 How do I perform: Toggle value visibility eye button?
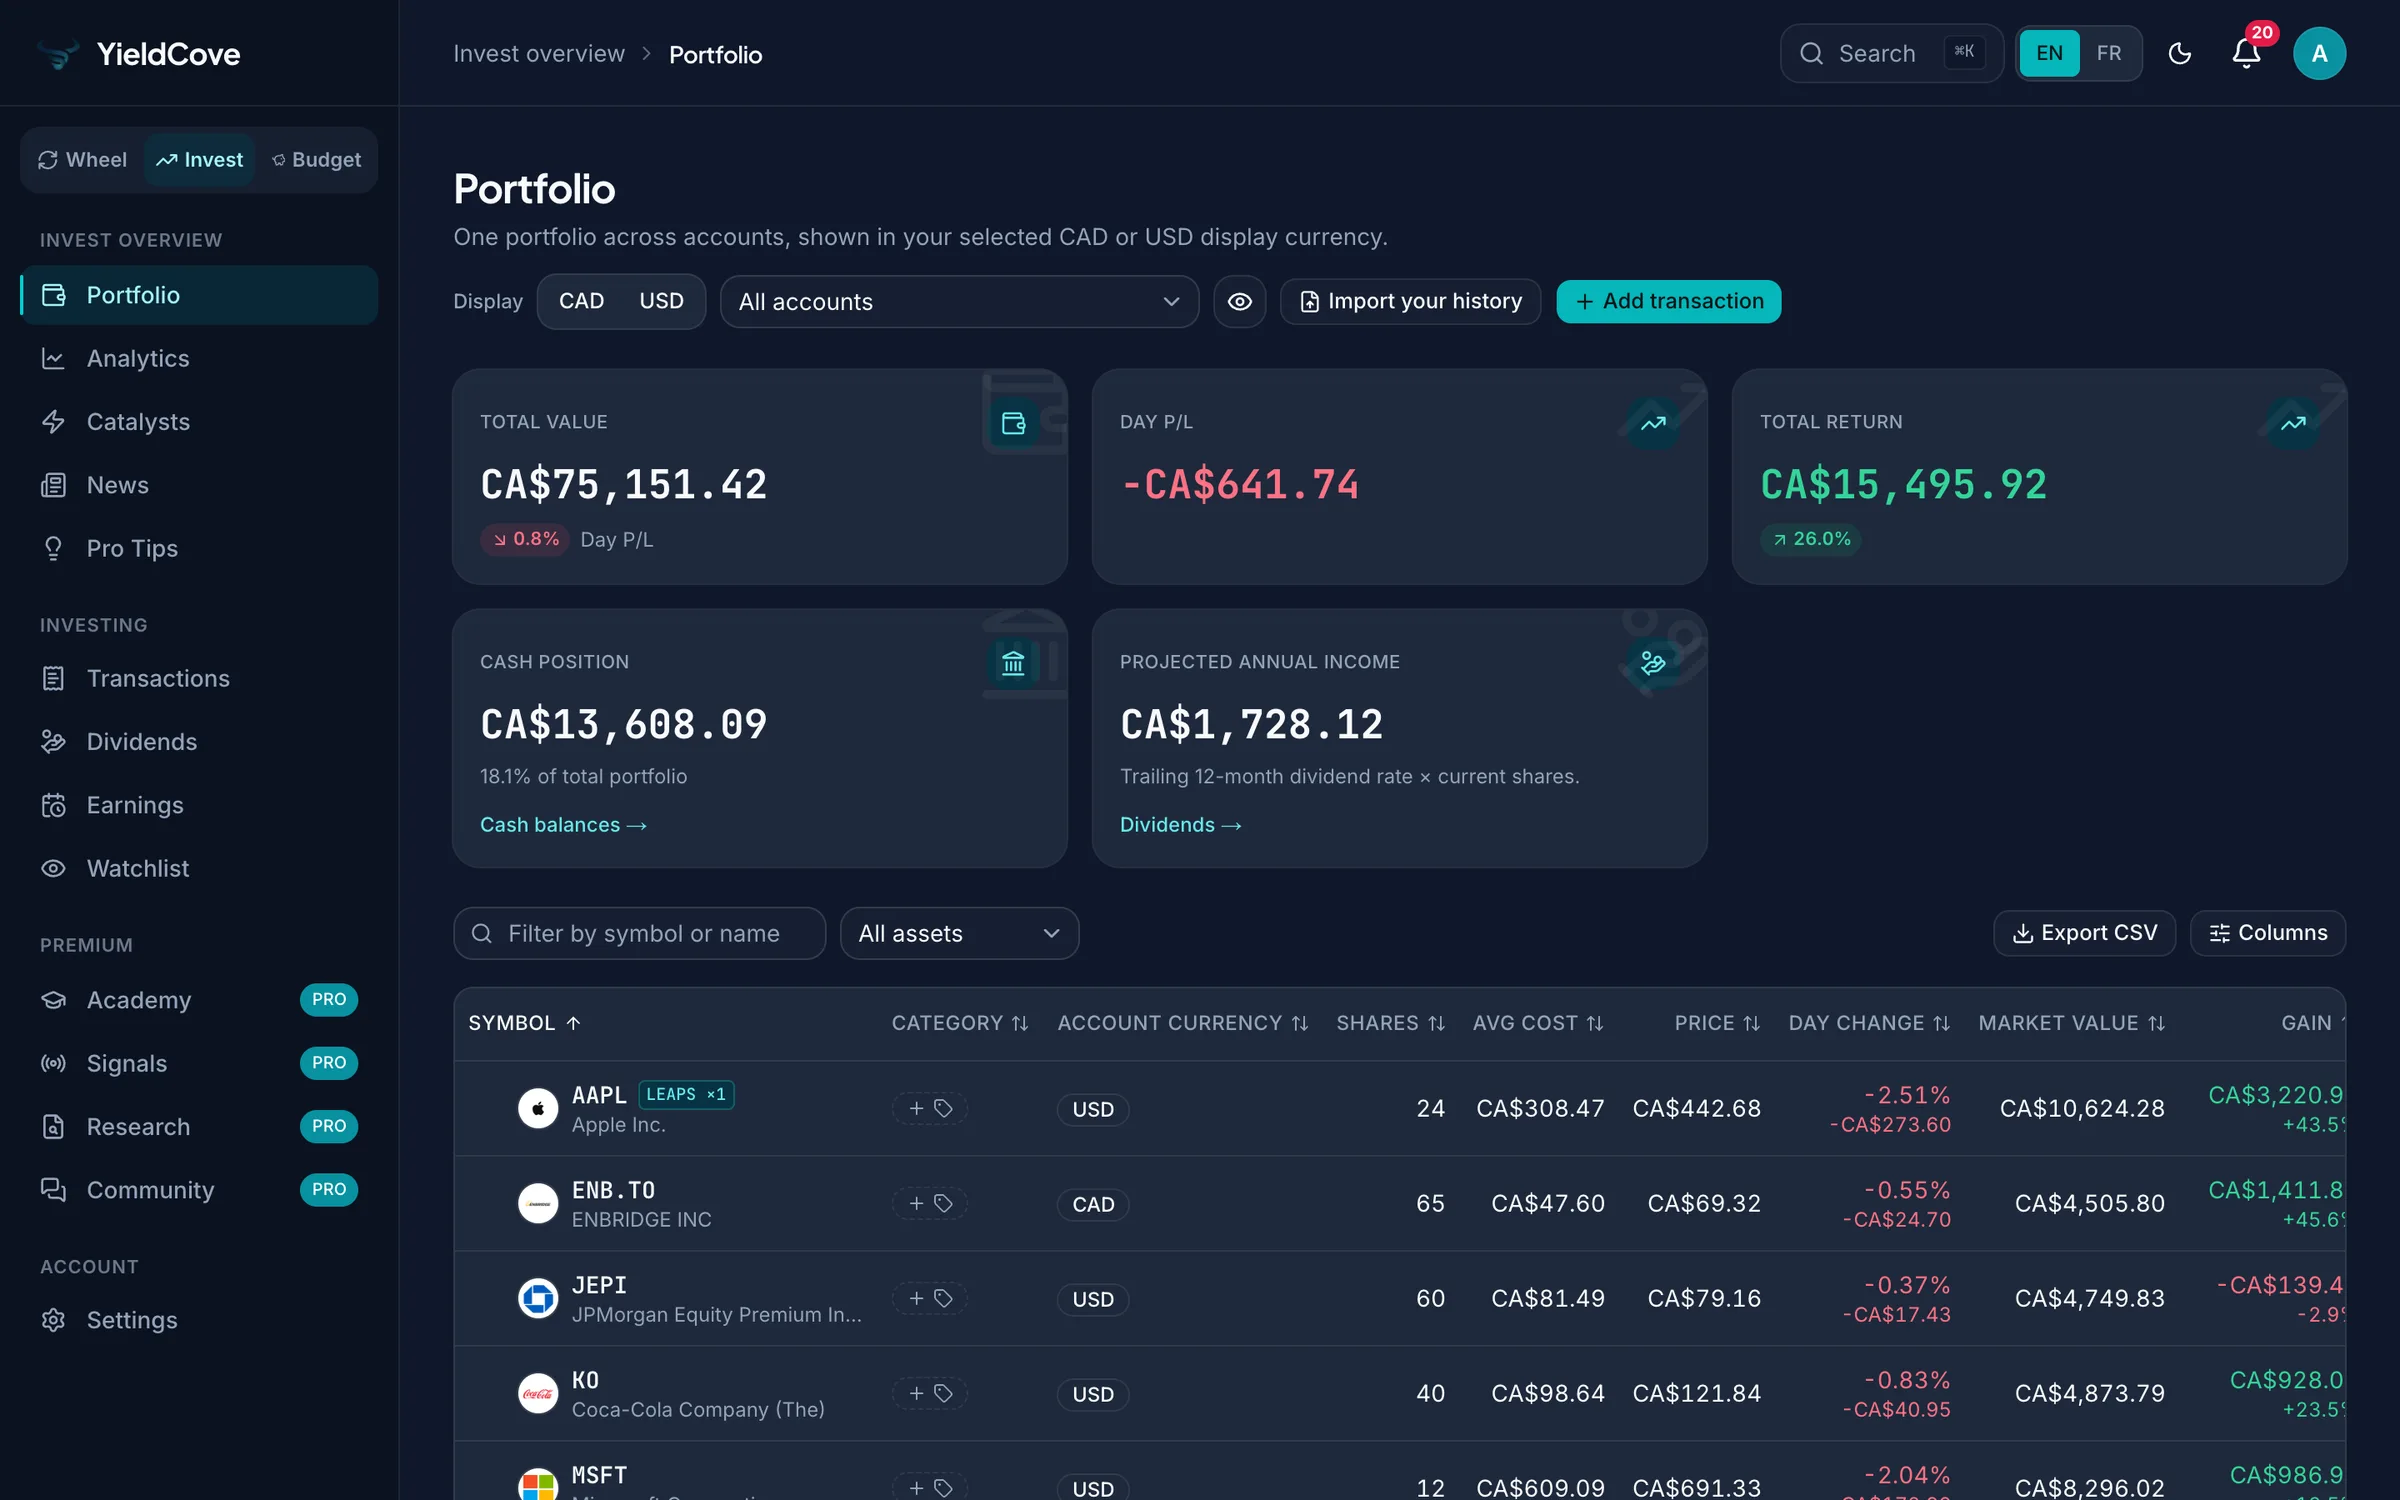1240,301
